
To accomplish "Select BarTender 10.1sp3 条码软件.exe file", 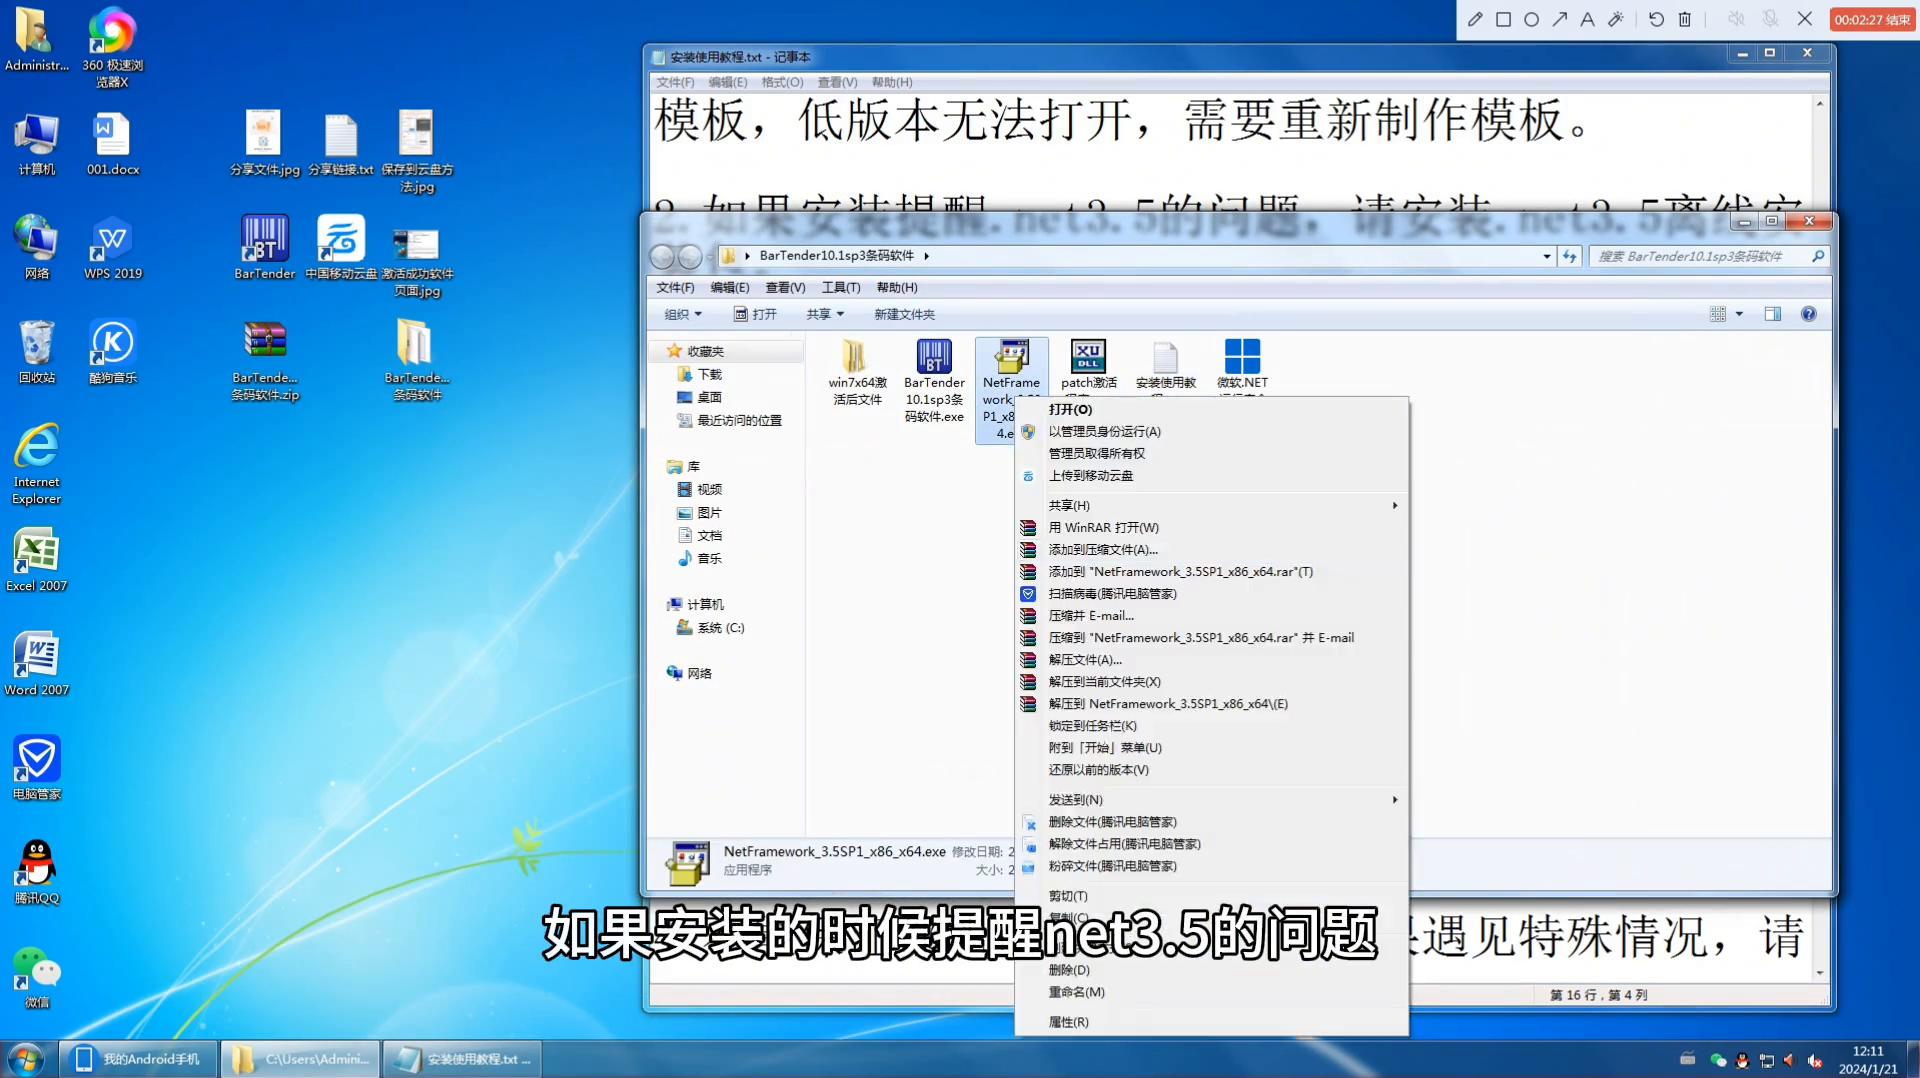I will [x=934, y=381].
